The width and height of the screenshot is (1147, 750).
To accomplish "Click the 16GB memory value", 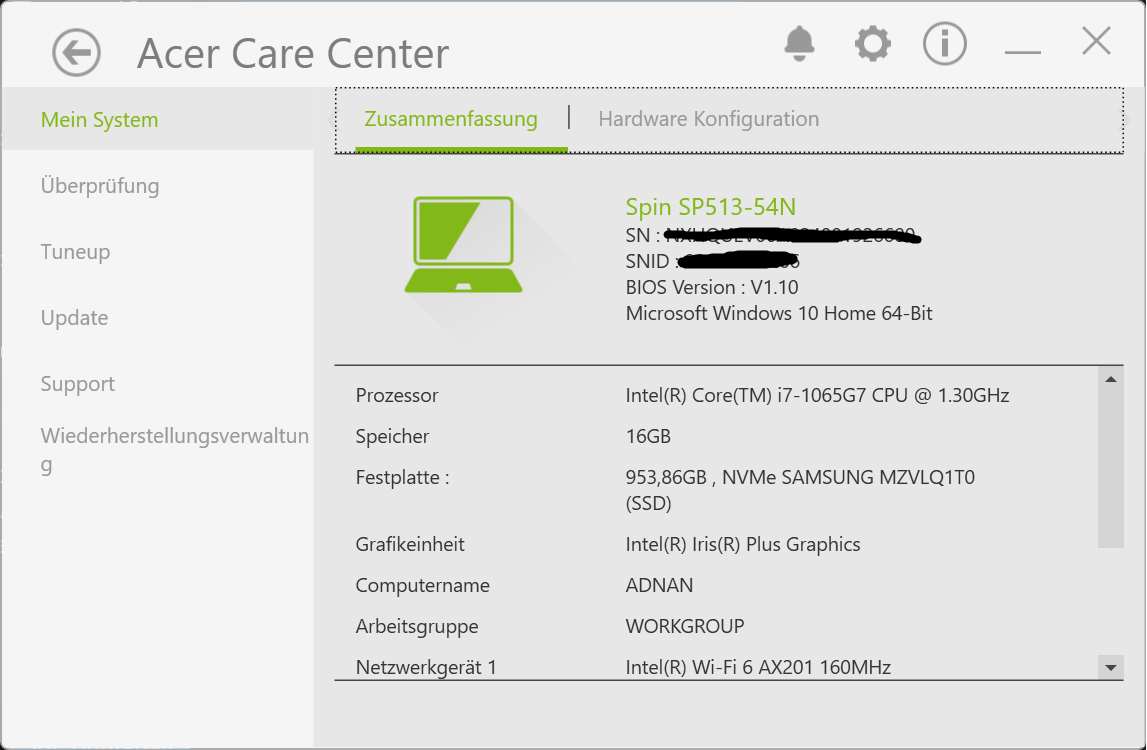I will tap(648, 436).
